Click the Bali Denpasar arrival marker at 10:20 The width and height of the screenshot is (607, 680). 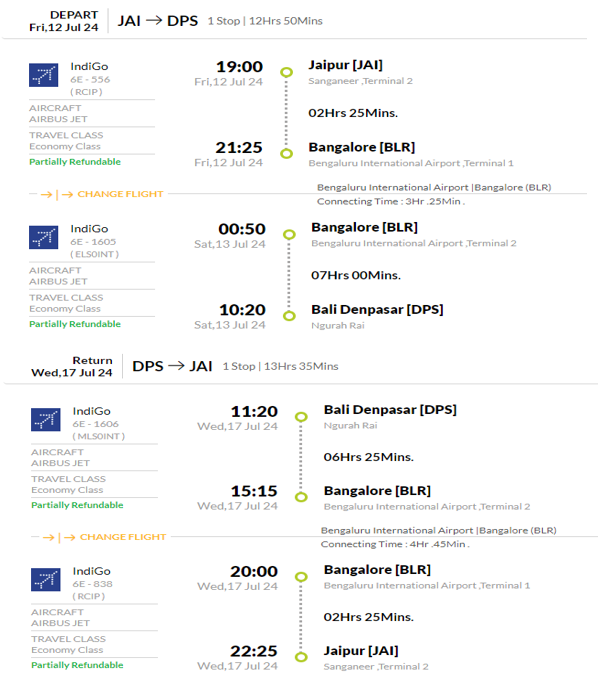289,316
